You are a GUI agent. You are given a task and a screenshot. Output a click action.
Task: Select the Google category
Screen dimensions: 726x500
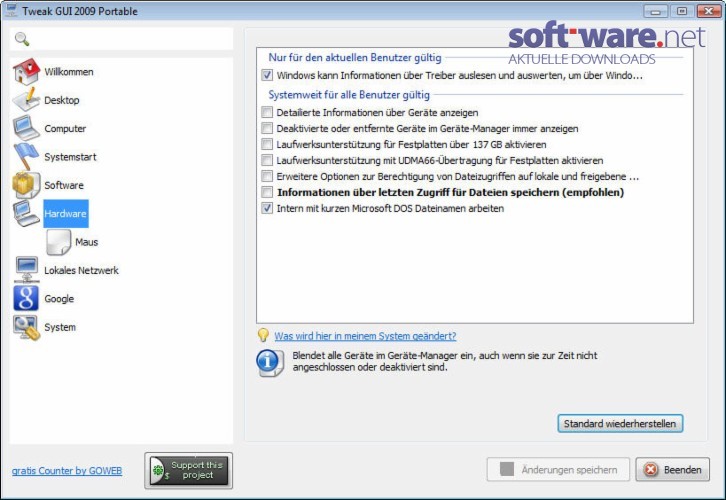tap(59, 299)
